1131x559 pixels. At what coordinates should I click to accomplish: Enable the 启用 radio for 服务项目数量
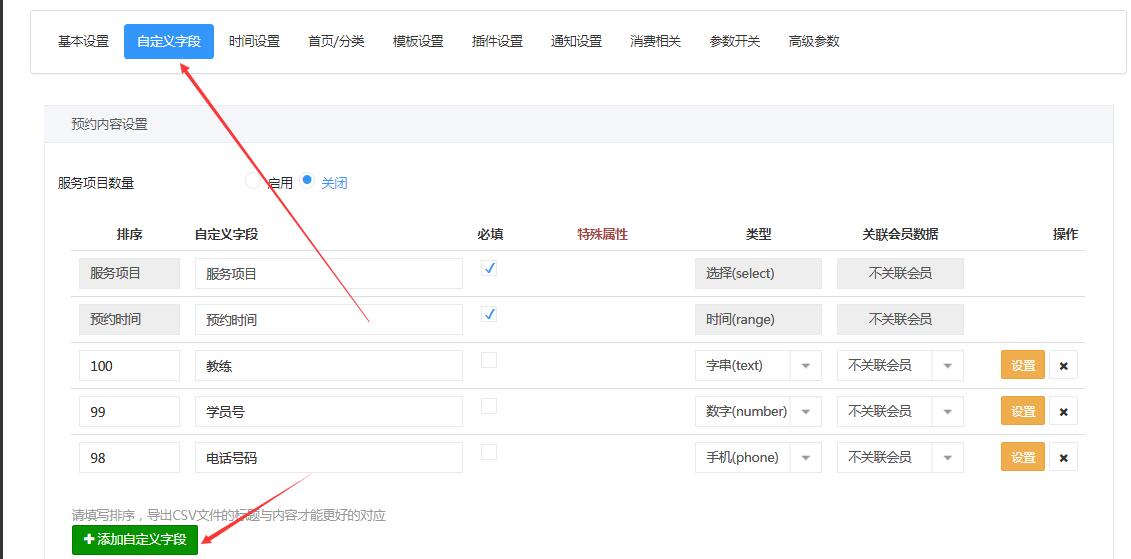(x=252, y=181)
